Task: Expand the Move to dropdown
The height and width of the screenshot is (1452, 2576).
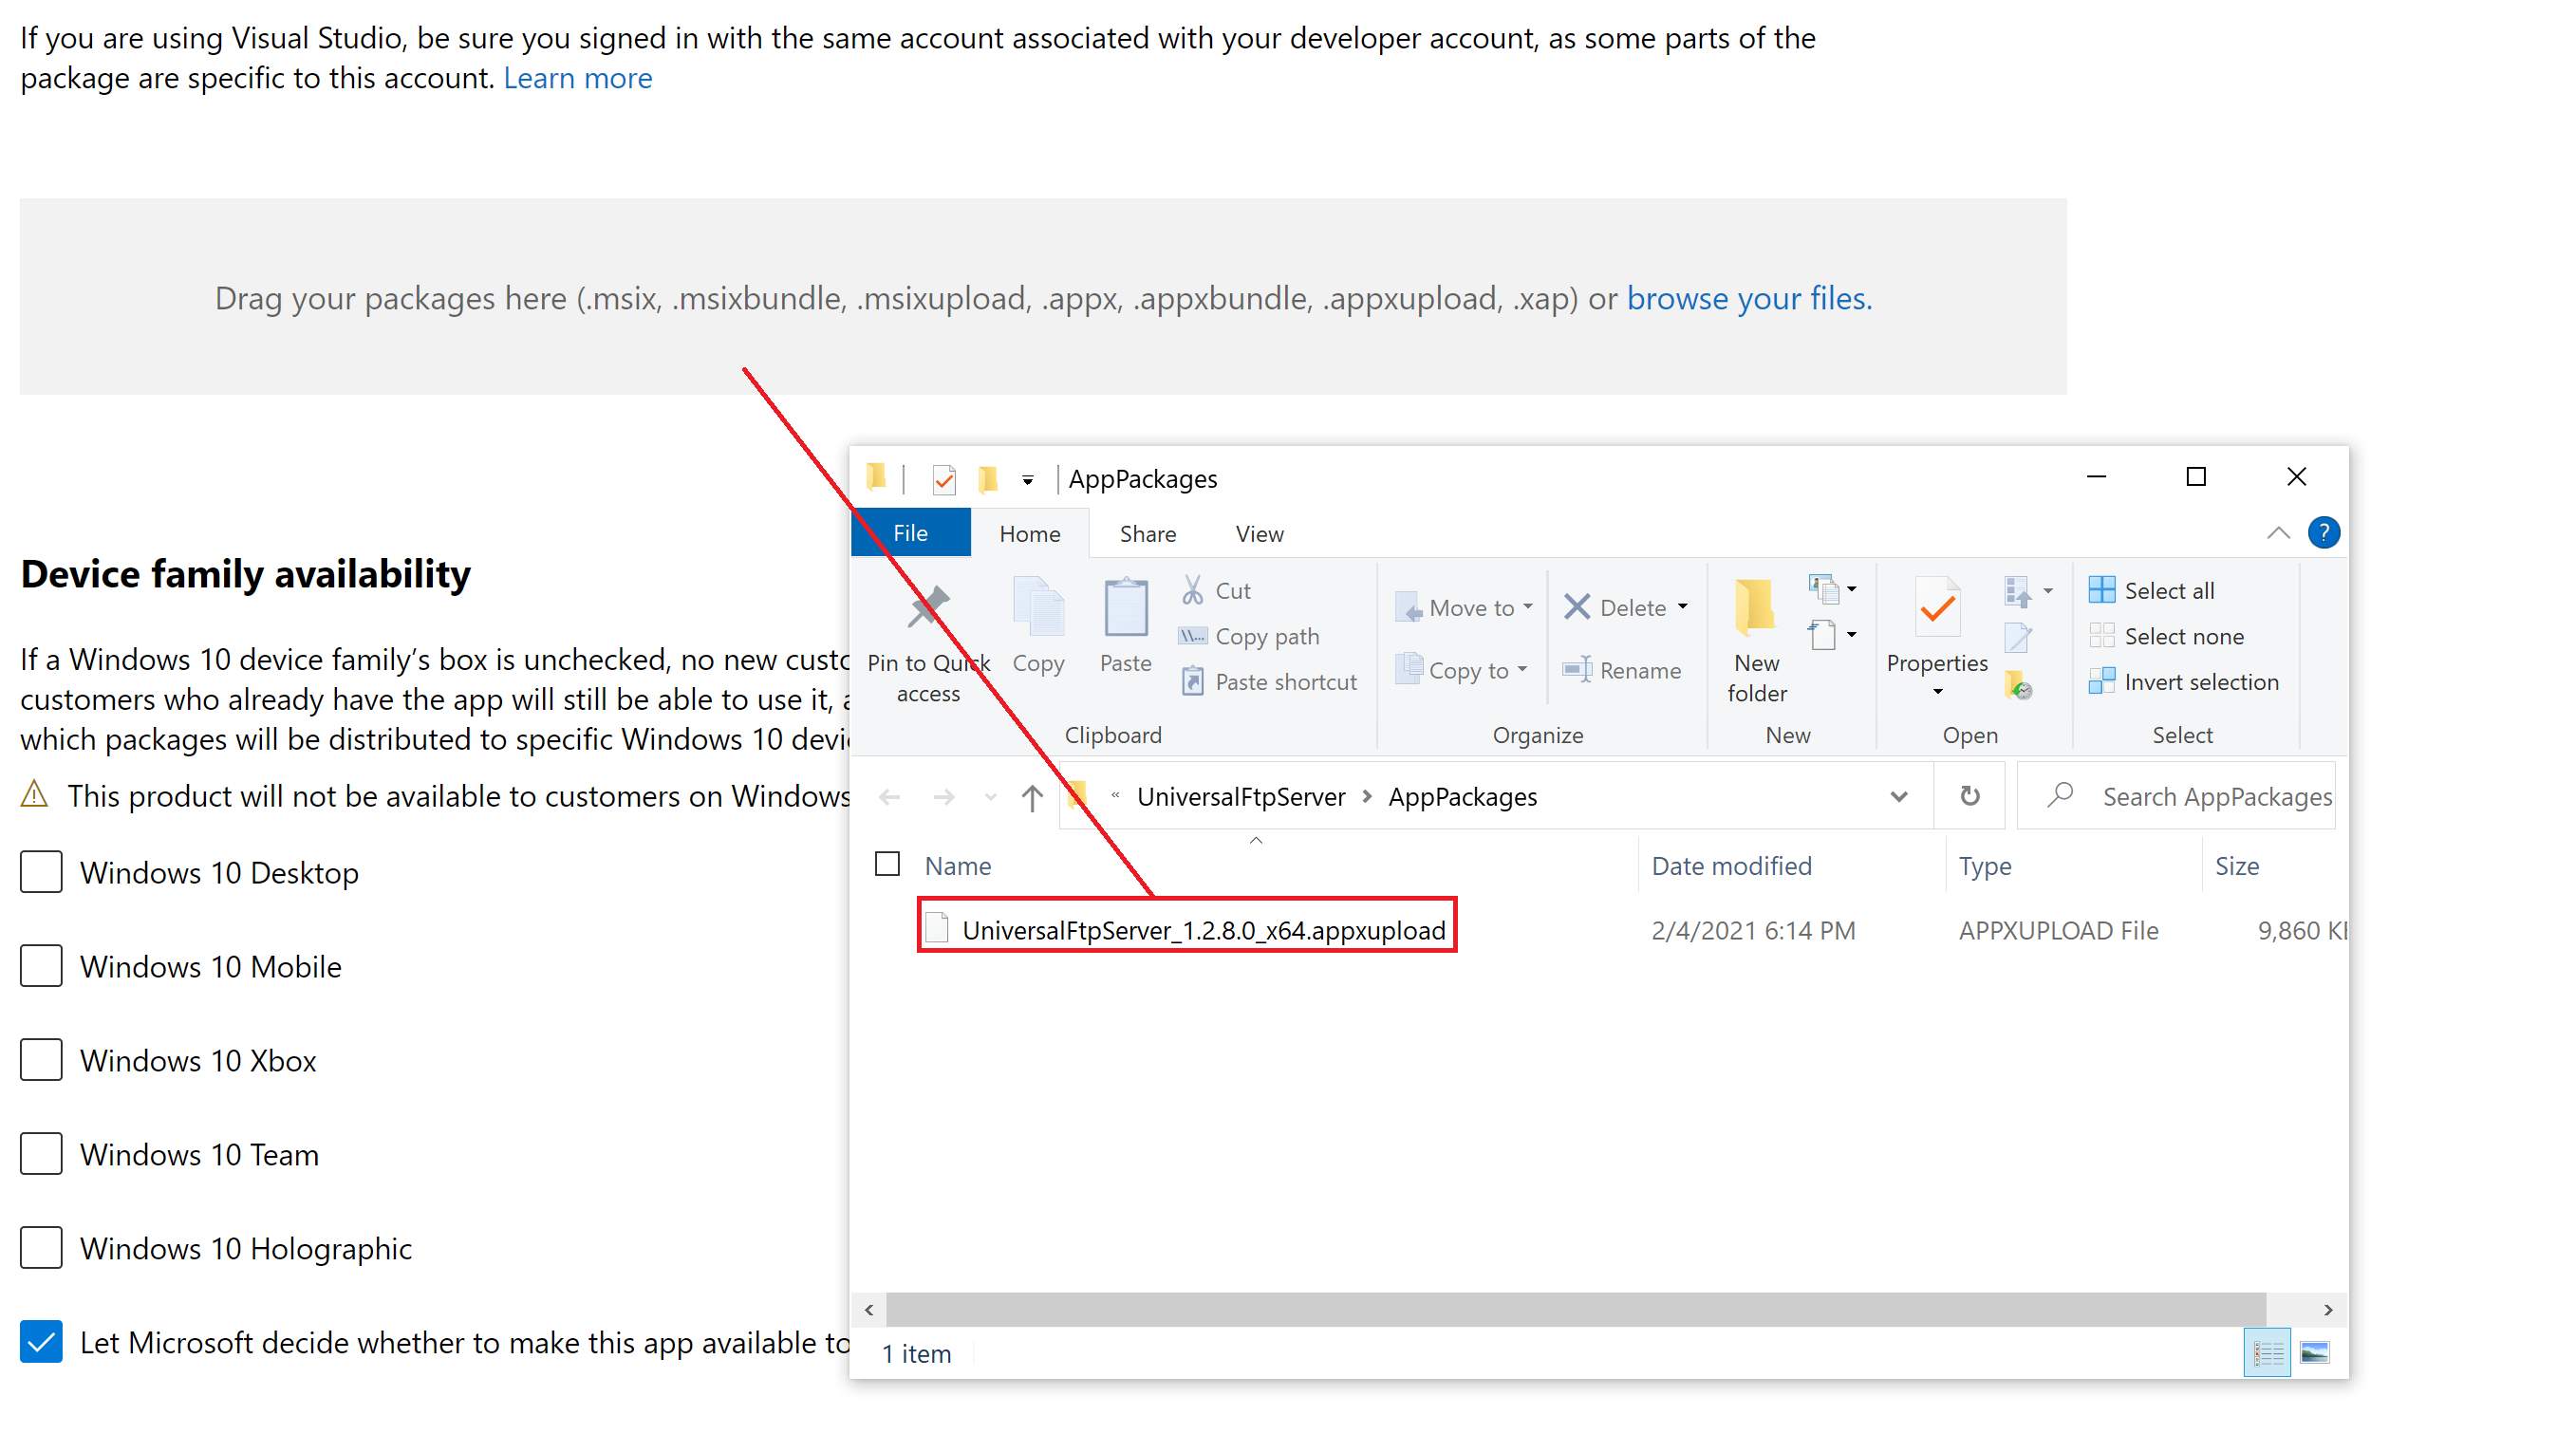Action: (1528, 607)
